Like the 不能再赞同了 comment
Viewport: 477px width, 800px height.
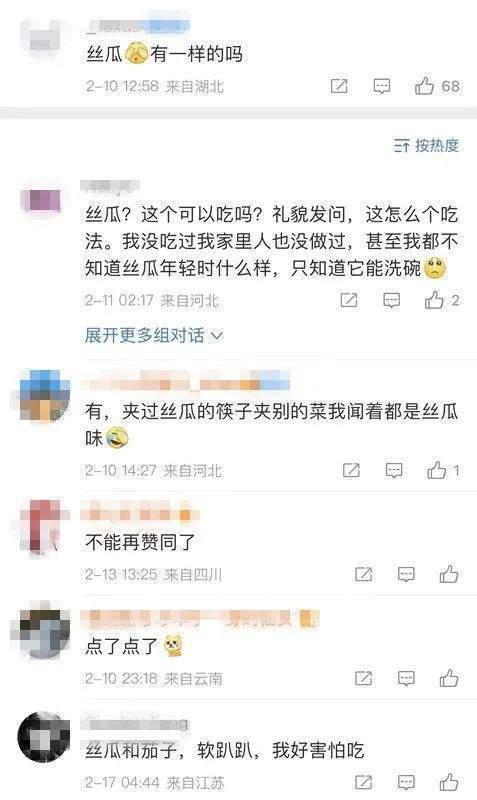click(449, 574)
